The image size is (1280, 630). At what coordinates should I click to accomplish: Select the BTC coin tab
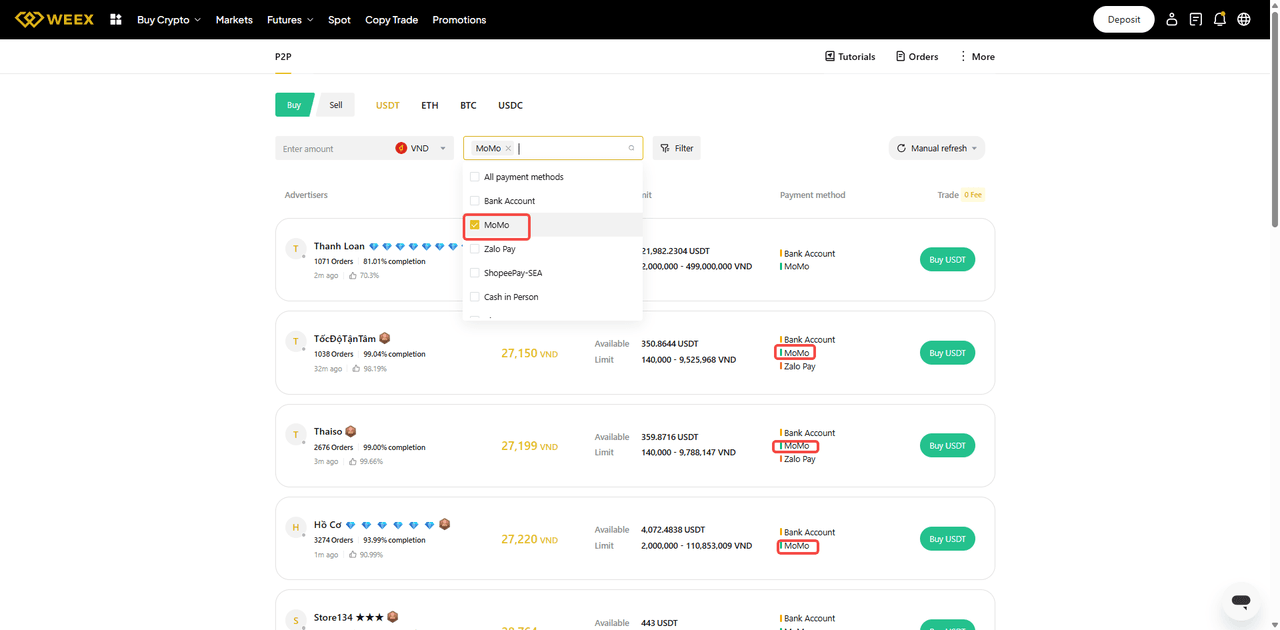(468, 105)
